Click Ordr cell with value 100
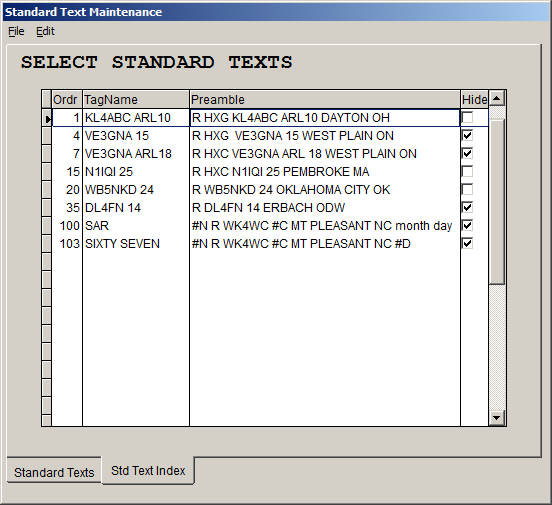 pyautogui.click(x=67, y=225)
